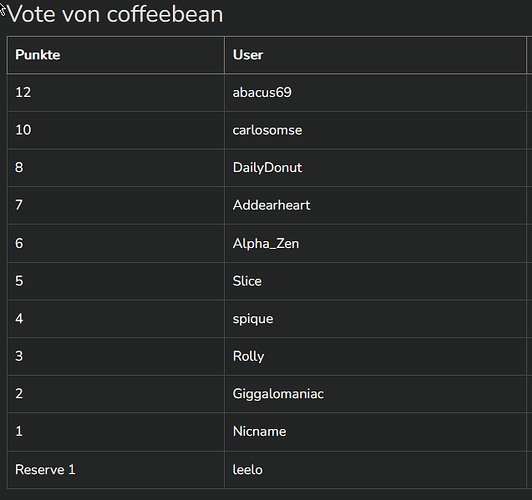The image size is (532, 500).
Task: Click the Nicname user entry
Action: coord(260,431)
